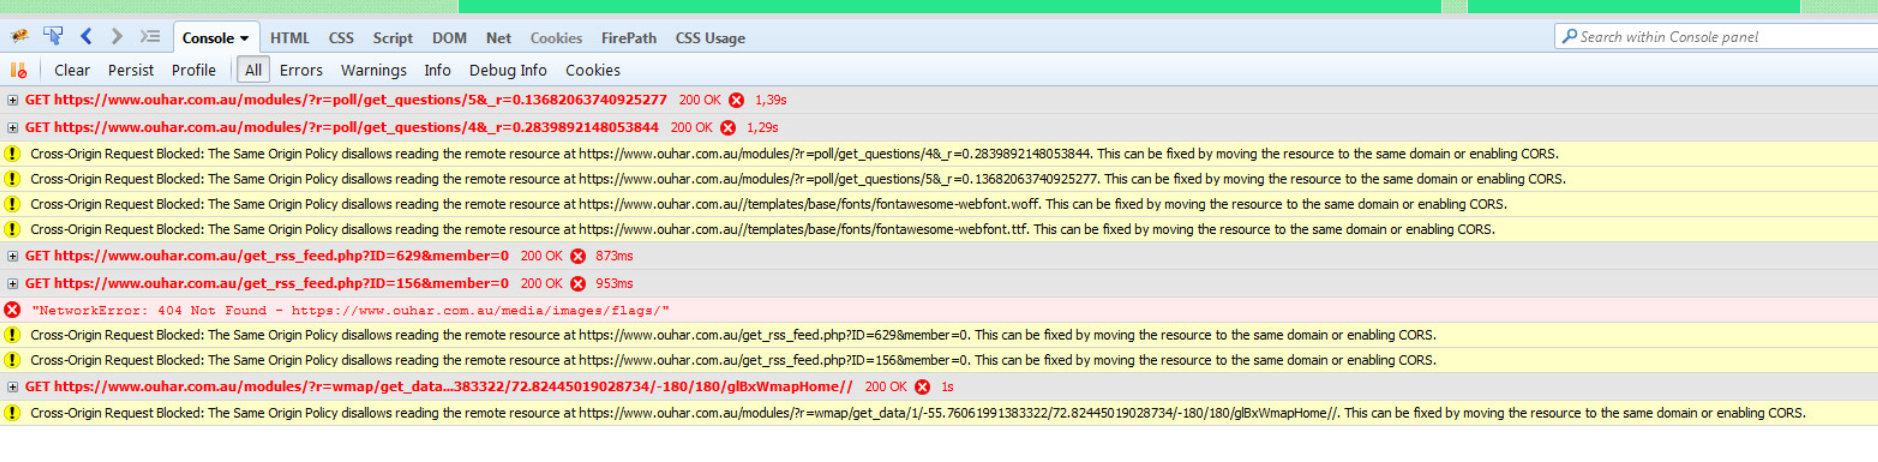
Task: Expand the poll/get_questions/5 GET request
Action: [x=12, y=100]
